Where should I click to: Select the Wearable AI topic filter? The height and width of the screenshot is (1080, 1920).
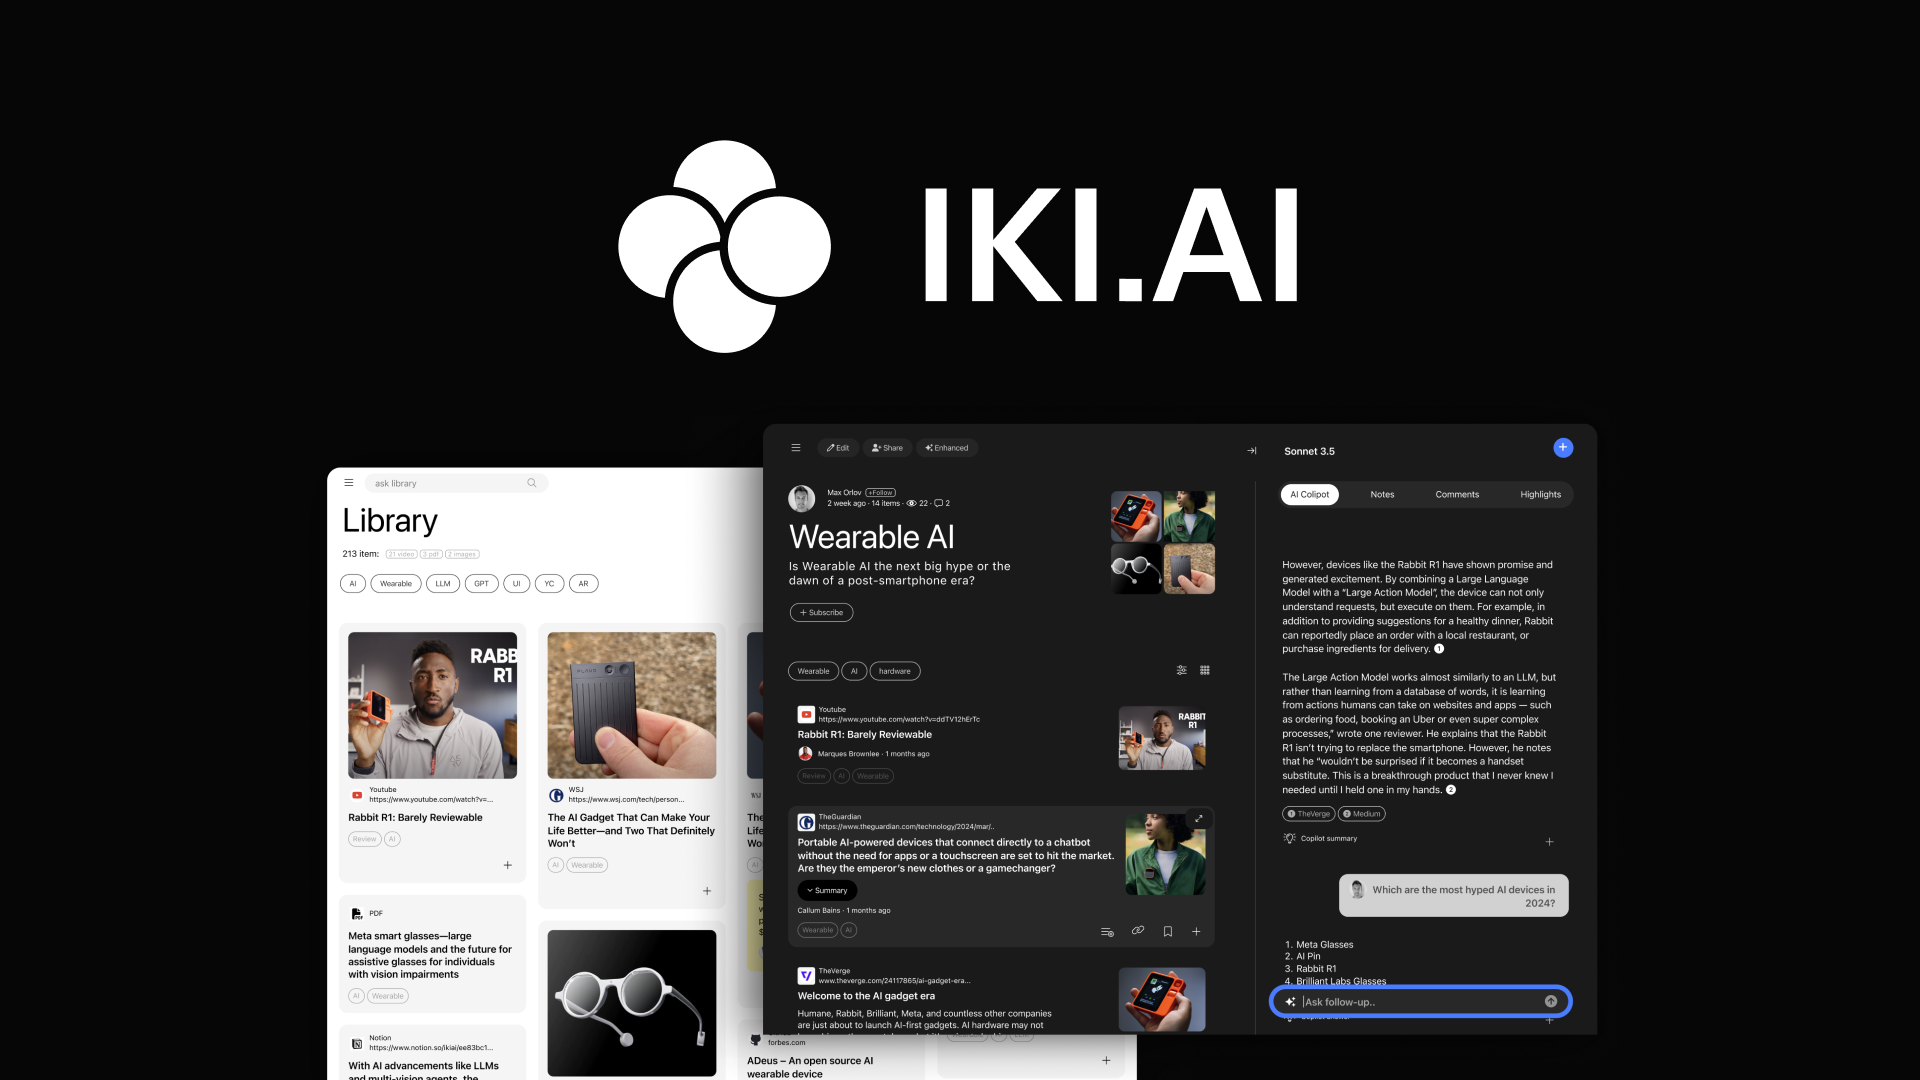396,583
